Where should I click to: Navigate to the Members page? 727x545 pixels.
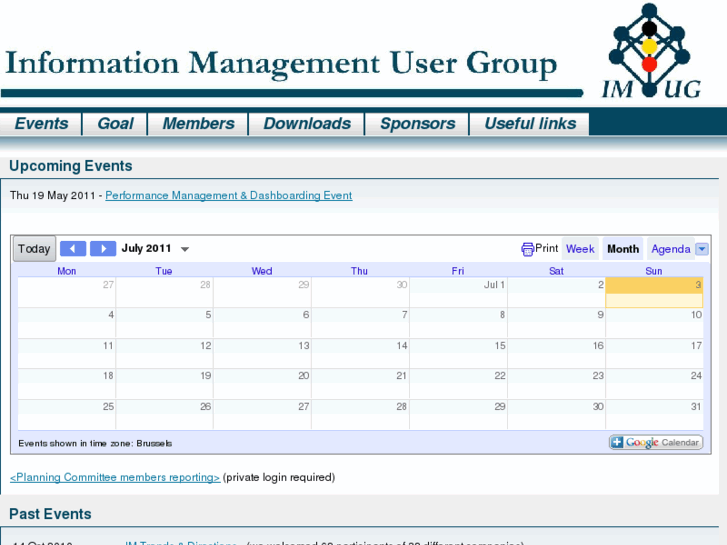tap(198, 124)
